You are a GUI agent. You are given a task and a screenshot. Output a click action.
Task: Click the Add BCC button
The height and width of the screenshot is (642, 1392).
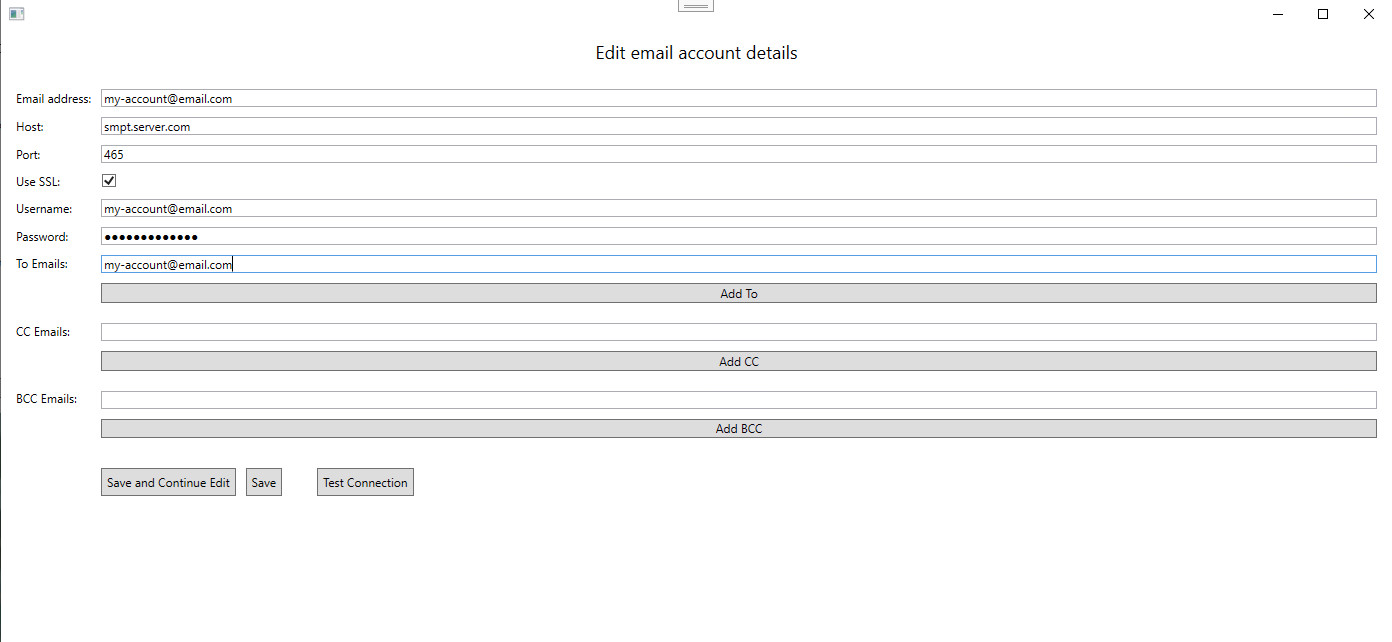[739, 428]
